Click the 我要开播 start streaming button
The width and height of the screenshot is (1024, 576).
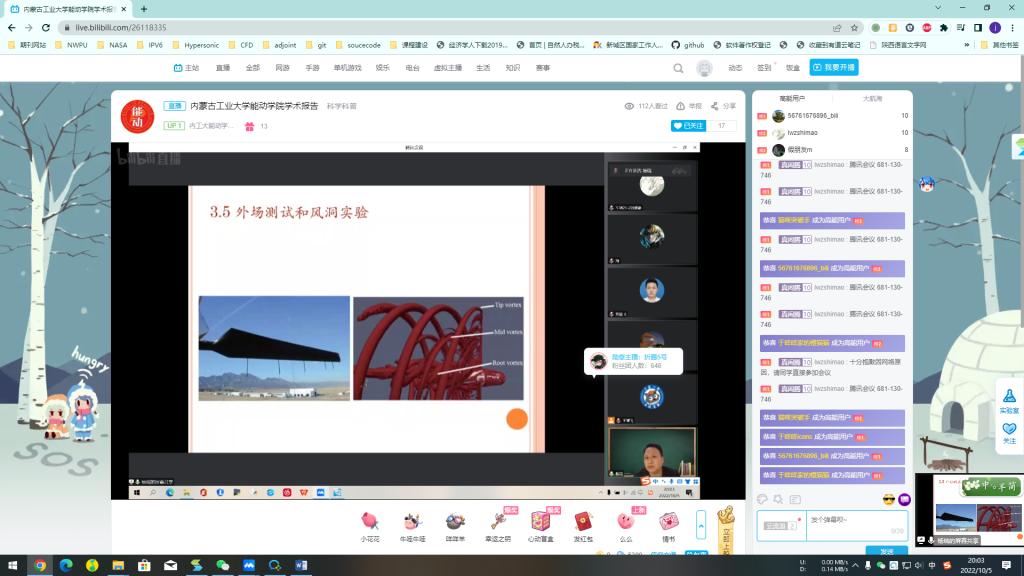[x=834, y=68]
